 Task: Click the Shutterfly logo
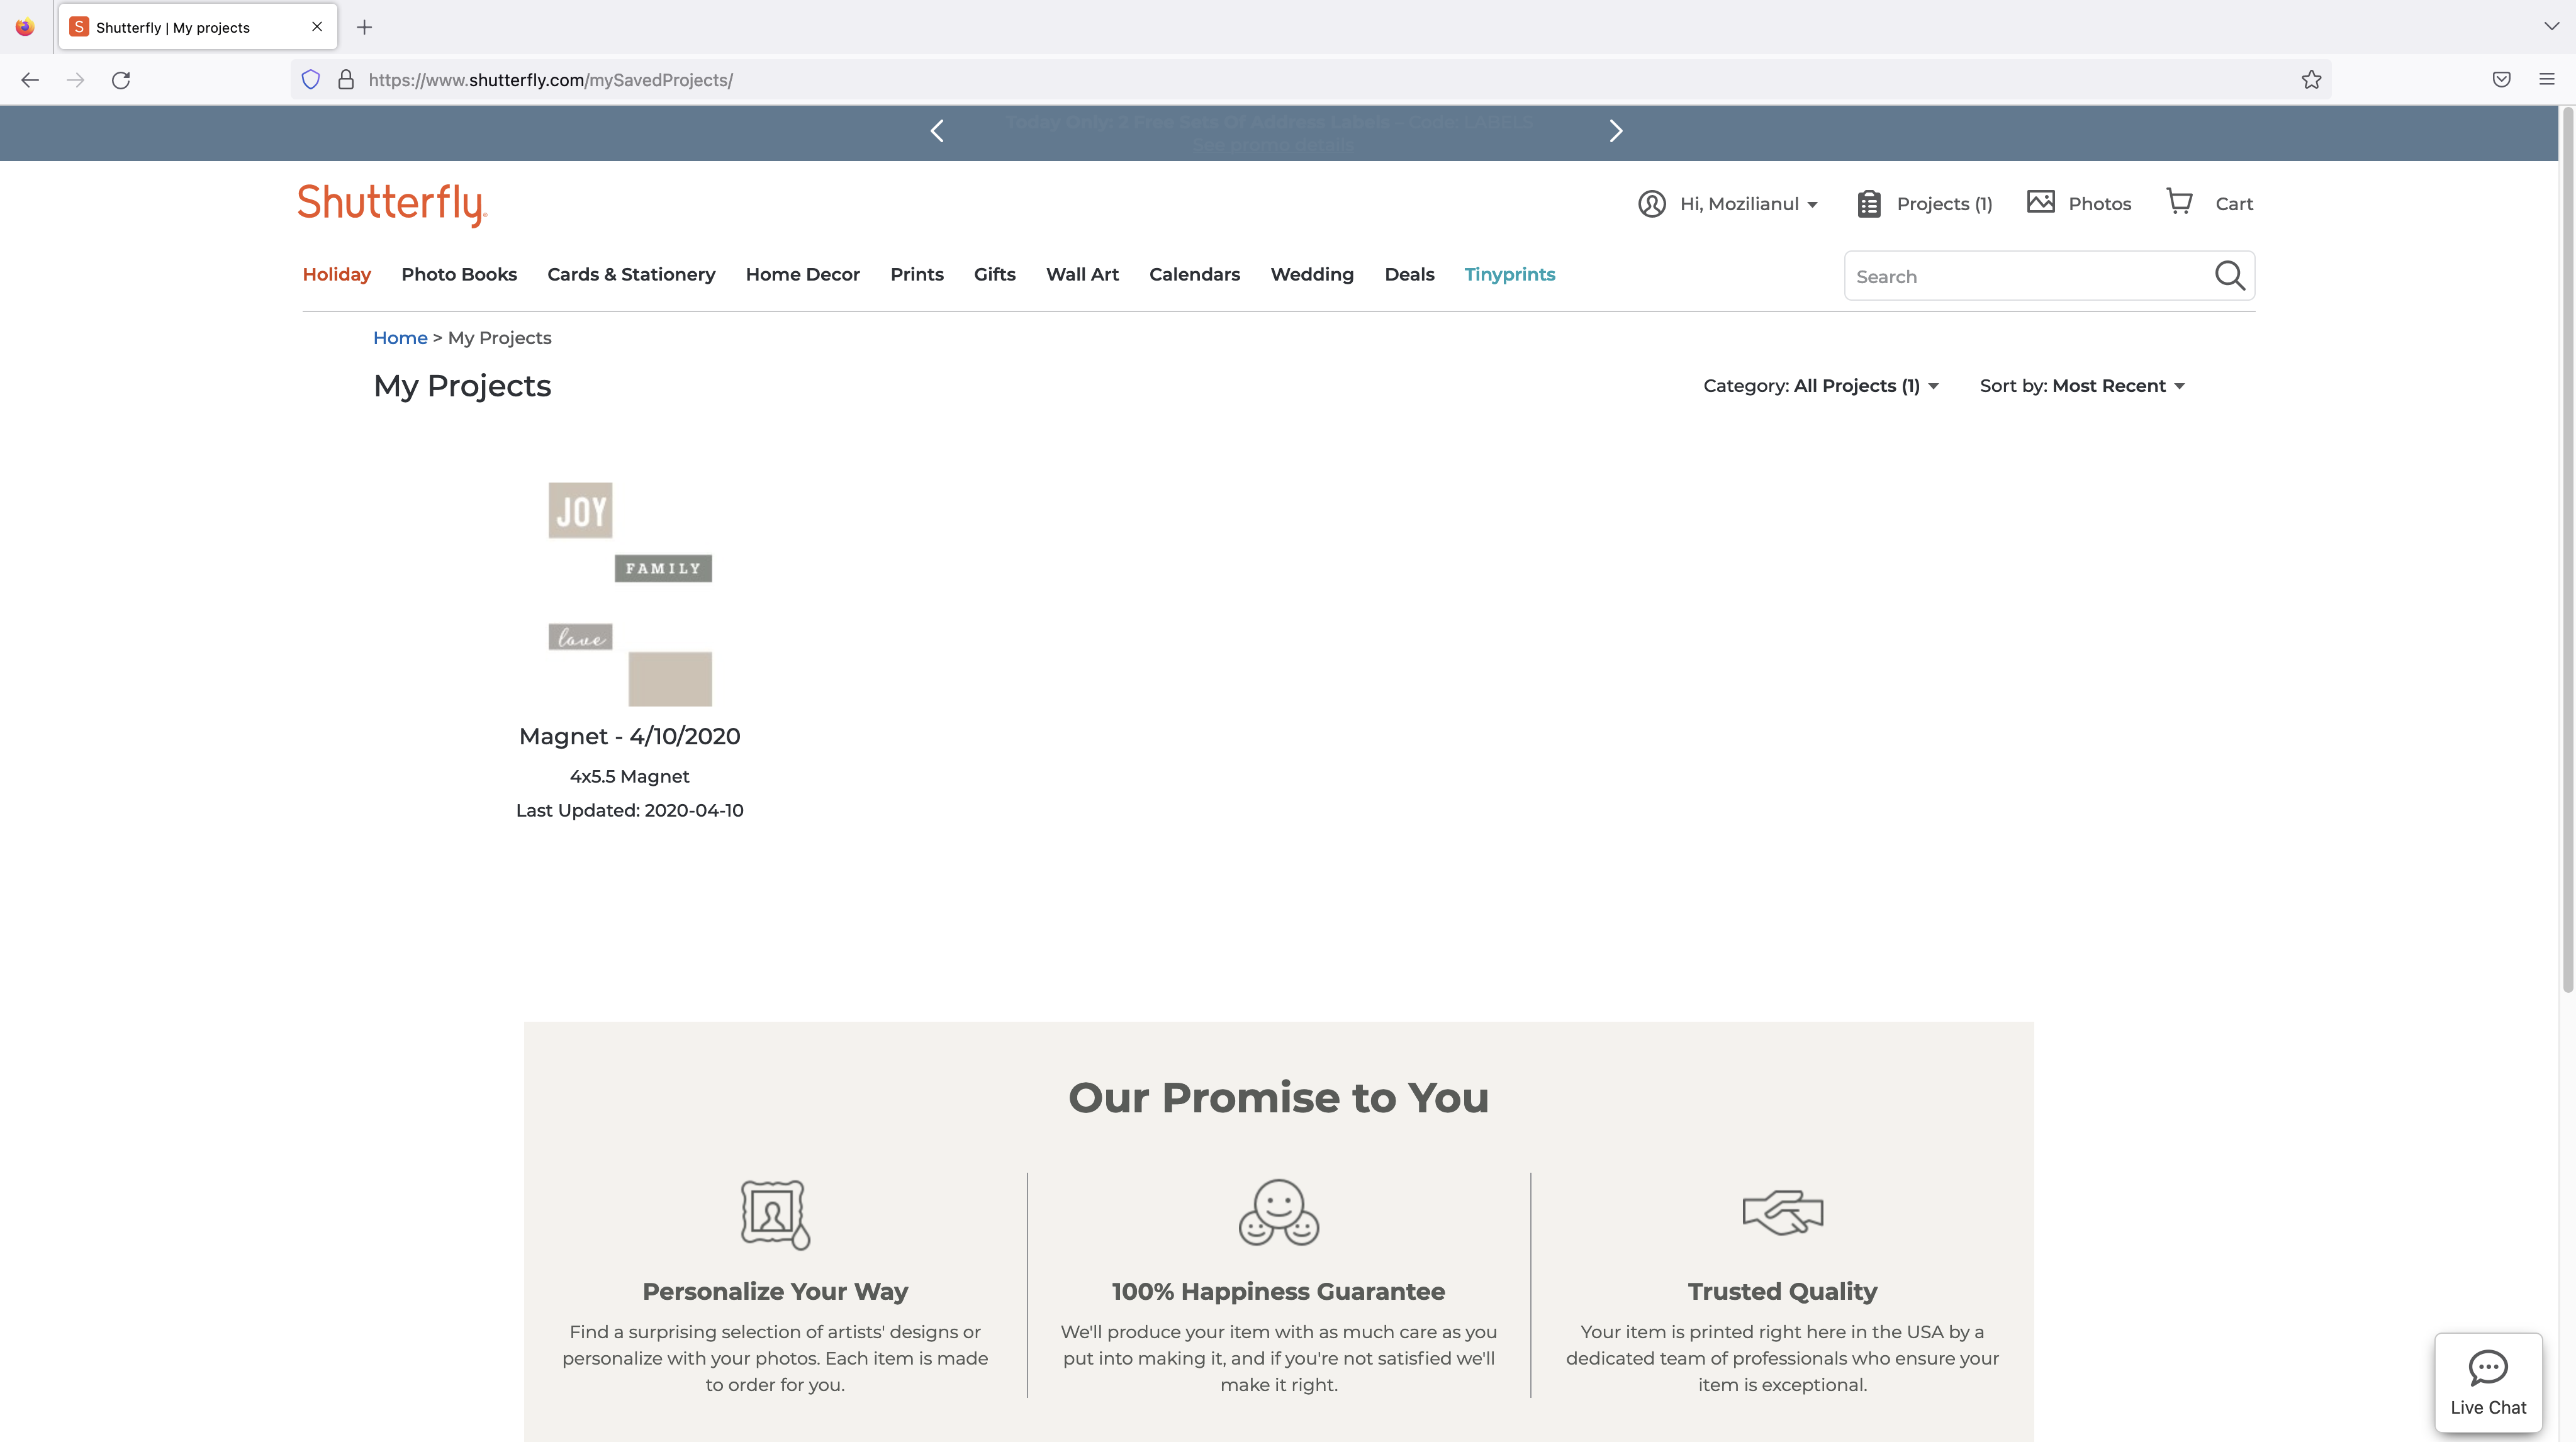(x=392, y=204)
